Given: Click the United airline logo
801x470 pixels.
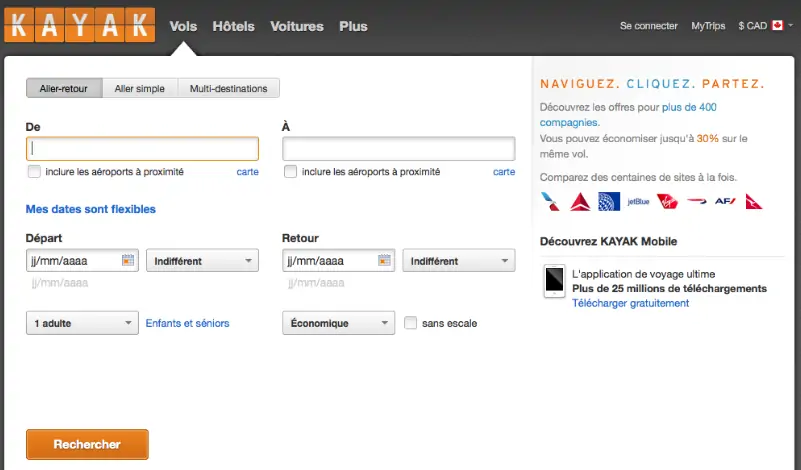Looking at the screenshot, I should click(608, 202).
